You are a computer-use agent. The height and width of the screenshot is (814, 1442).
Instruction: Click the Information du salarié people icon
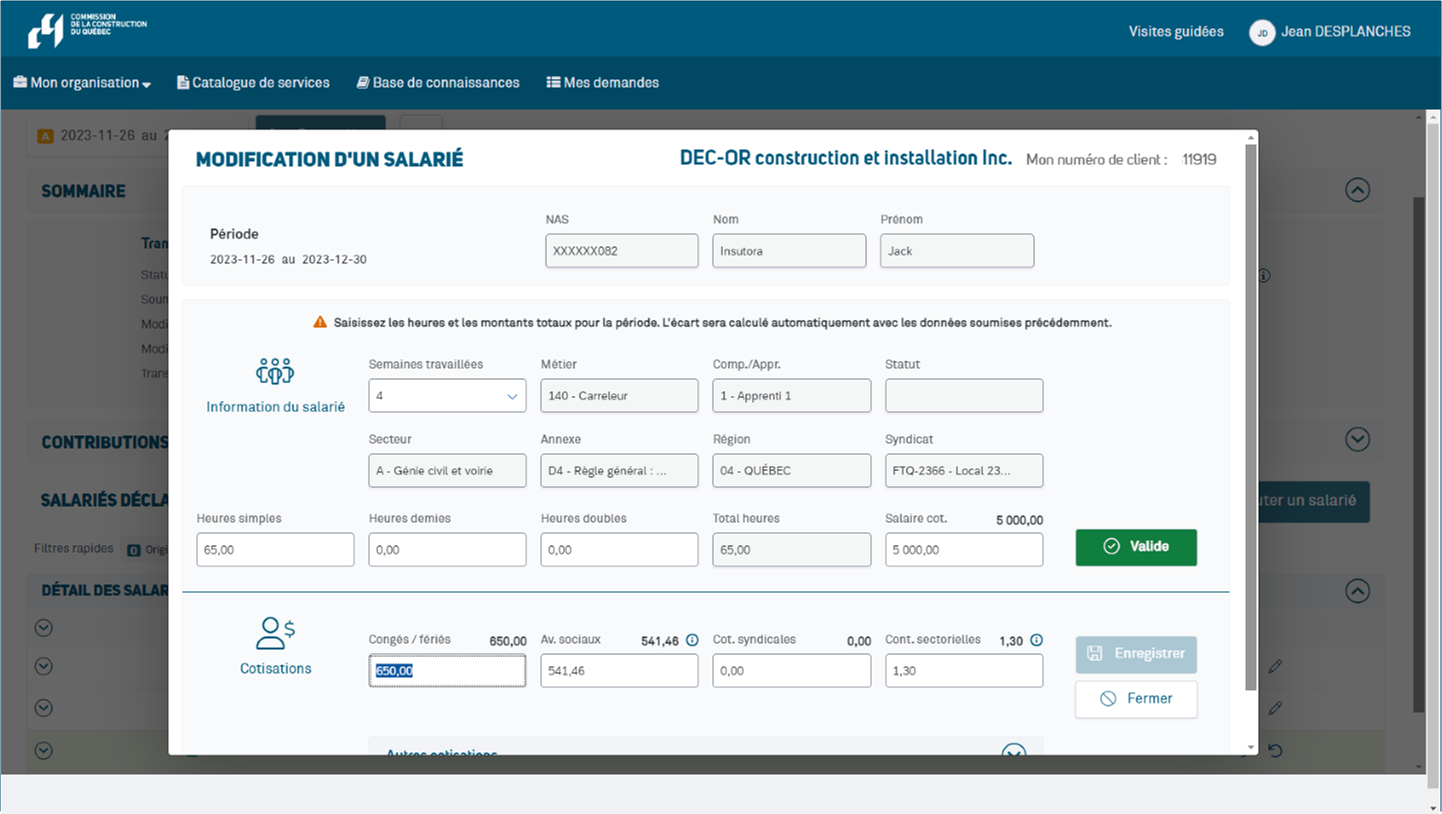[x=275, y=372]
